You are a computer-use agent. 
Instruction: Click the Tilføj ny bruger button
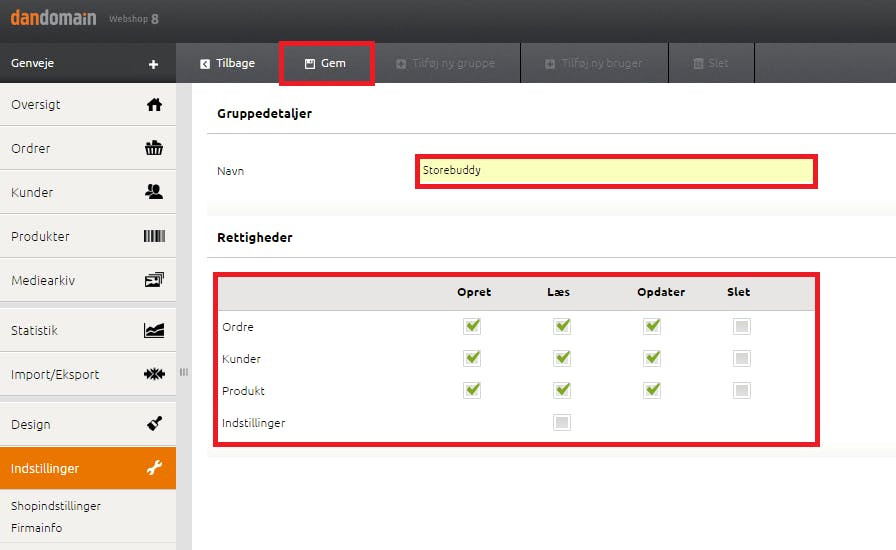[x=594, y=63]
